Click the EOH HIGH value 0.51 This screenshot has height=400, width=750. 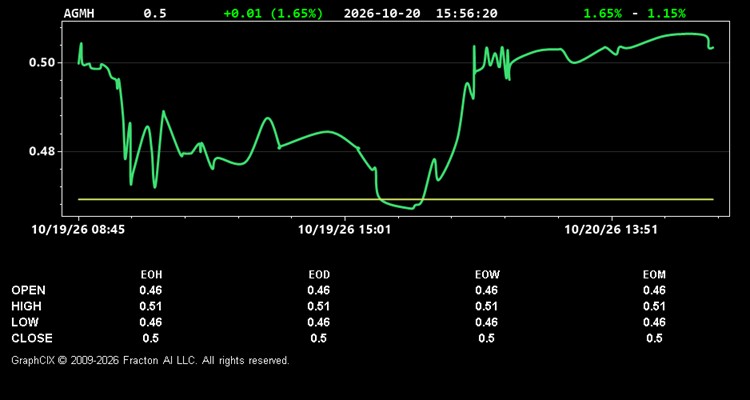(x=151, y=306)
